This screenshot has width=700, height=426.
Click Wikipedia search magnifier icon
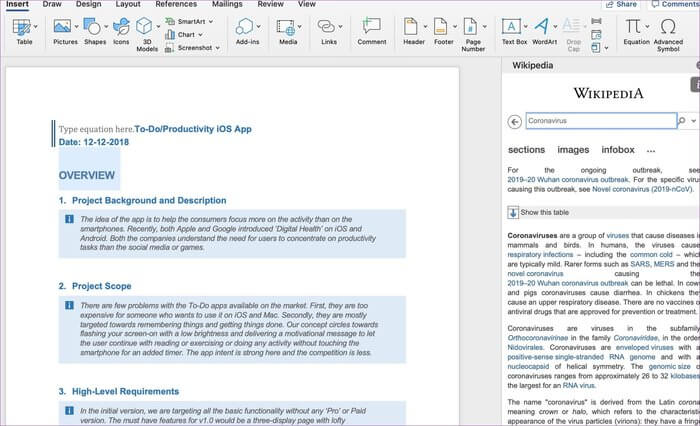(682, 121)
